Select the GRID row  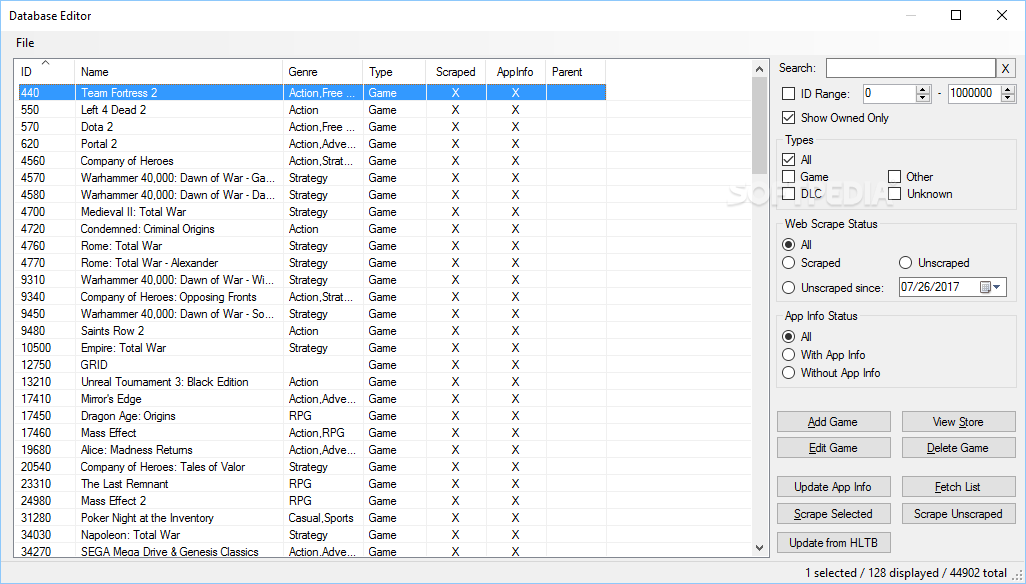click(x=311, y=365)
